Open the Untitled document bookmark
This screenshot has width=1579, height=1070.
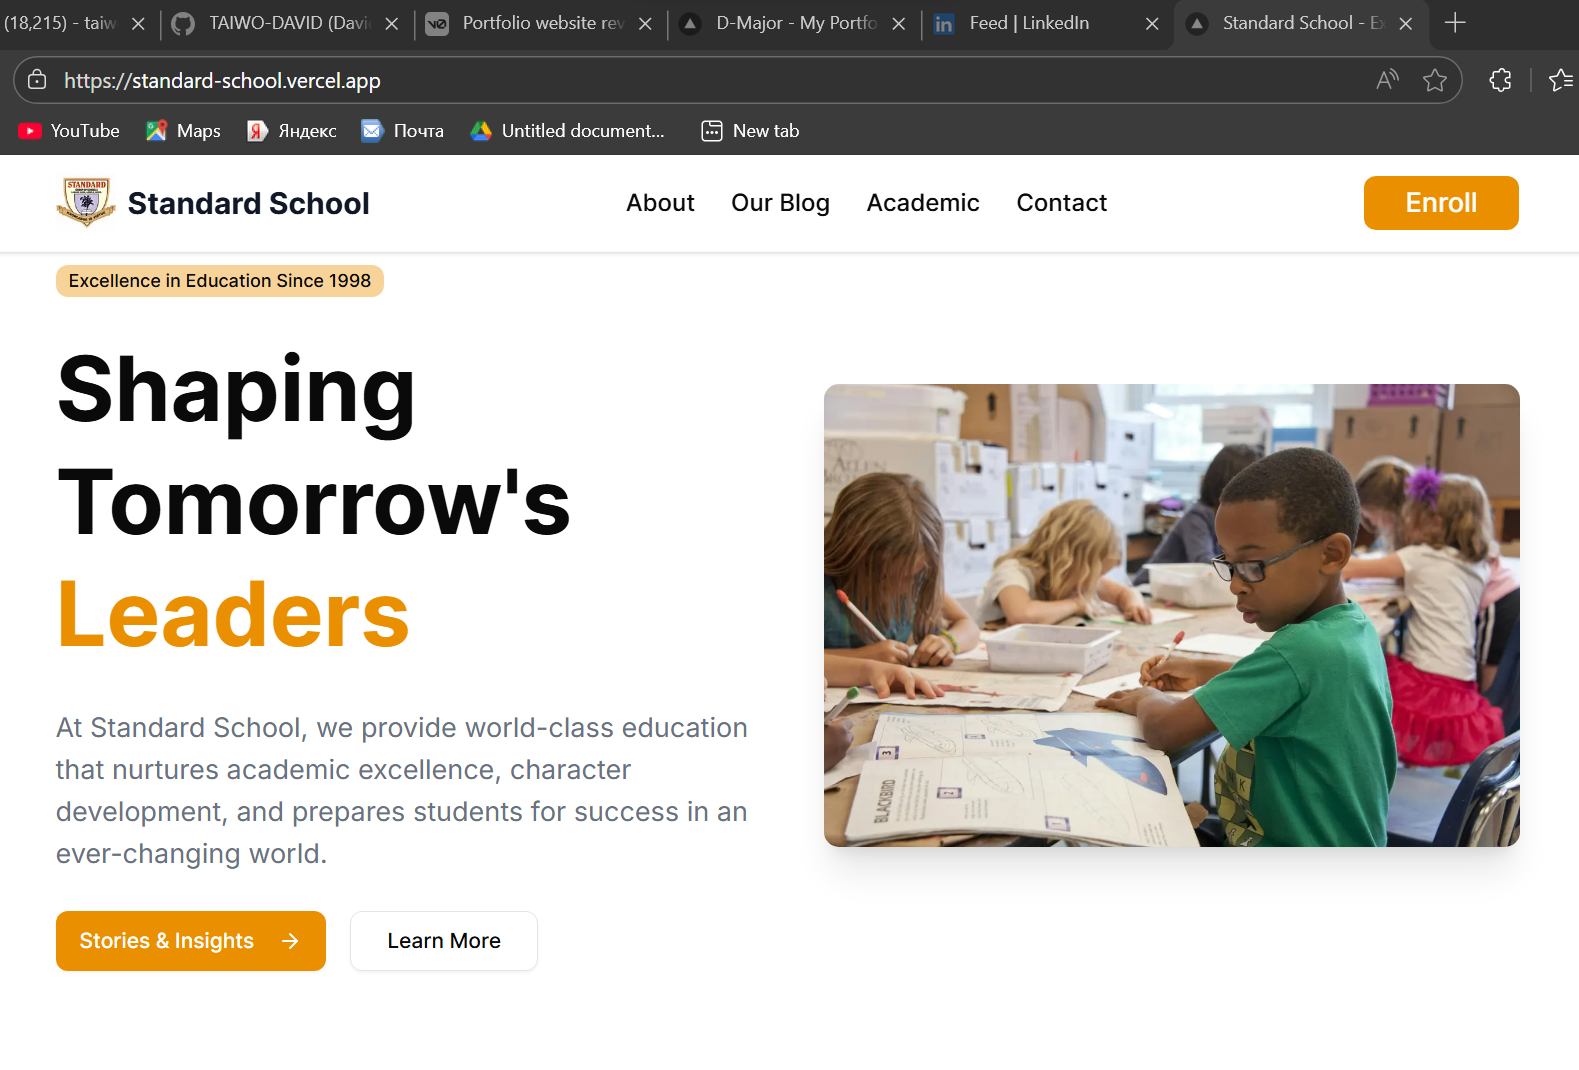(x=567, y=131)
